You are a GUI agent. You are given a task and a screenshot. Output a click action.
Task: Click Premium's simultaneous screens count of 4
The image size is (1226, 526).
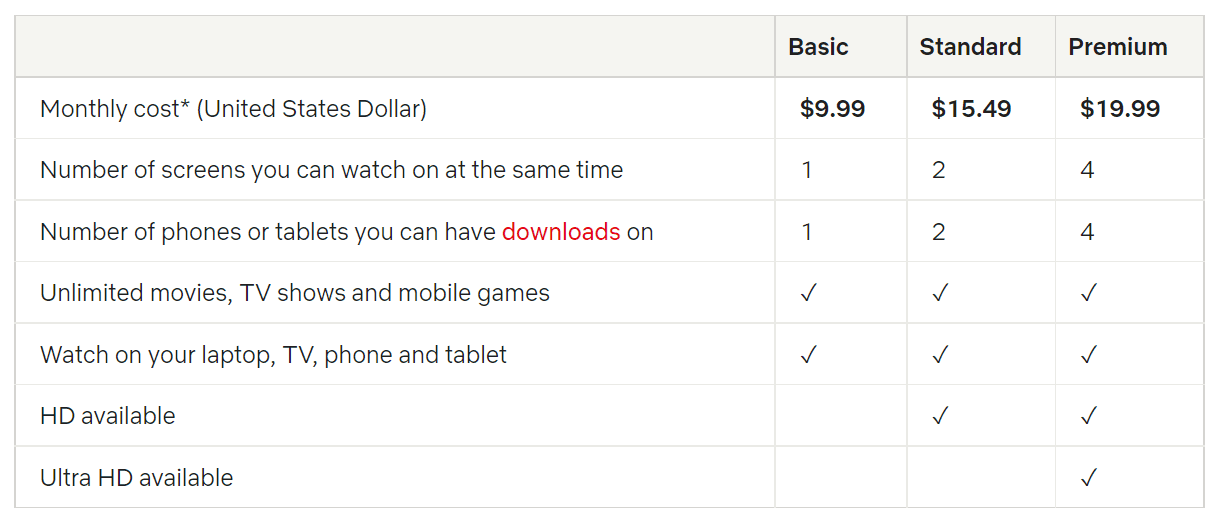pyautogui.click(x=1087, y=170)
